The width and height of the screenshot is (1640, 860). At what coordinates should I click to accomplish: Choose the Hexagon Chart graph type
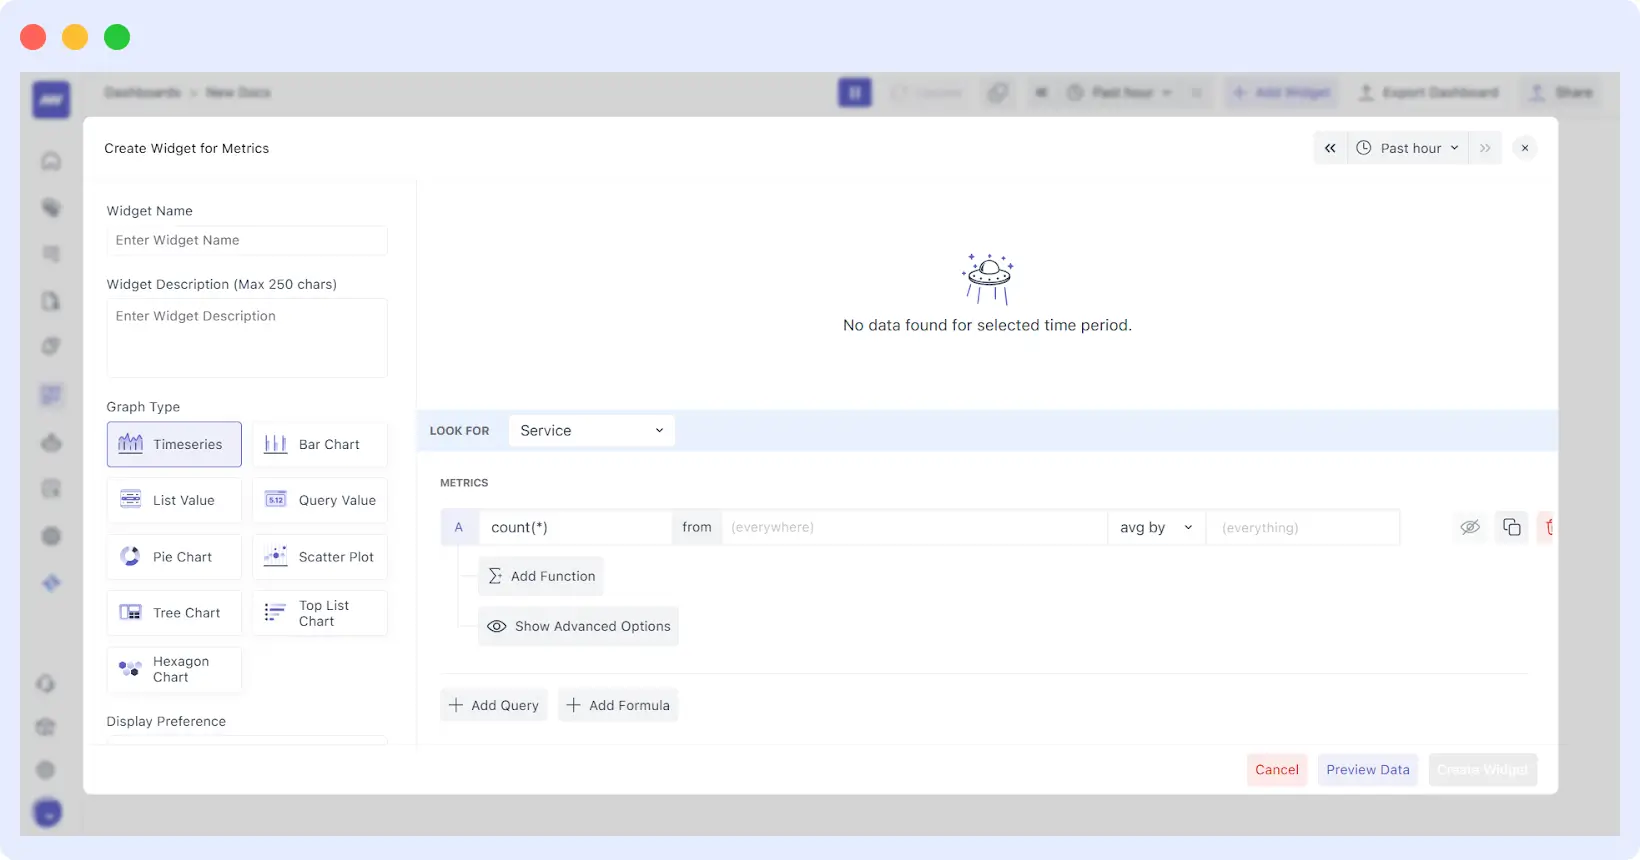coord(174,669)
